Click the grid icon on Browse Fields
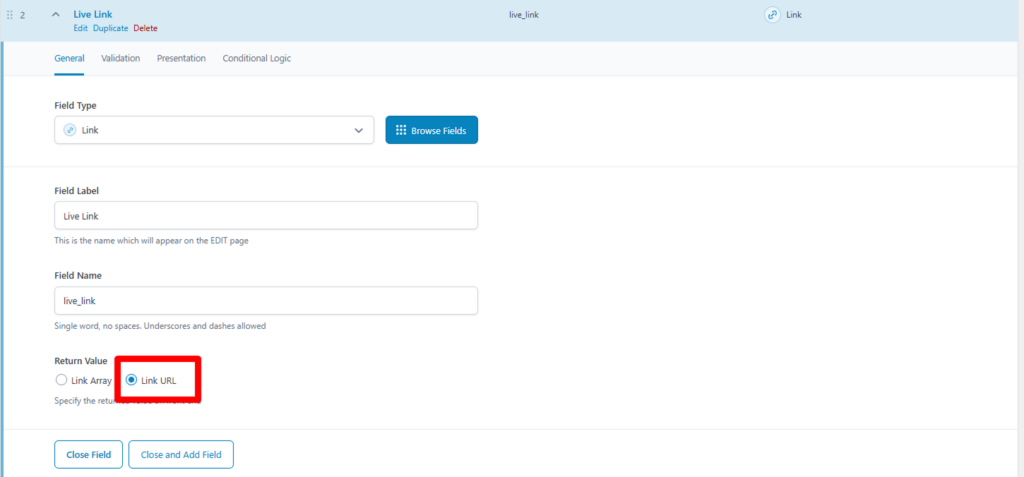The image size is (1024, 477). [x=402, y=130]
